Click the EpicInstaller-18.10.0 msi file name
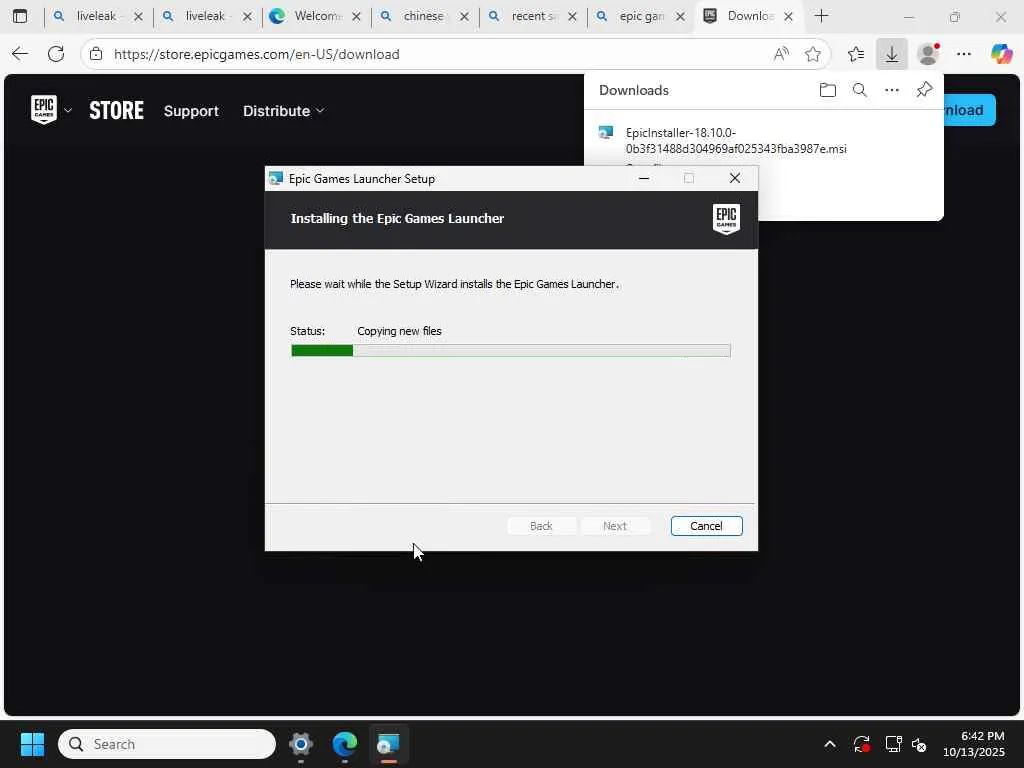This screenshot has width=1024, height=768. (x=736, y=140)
